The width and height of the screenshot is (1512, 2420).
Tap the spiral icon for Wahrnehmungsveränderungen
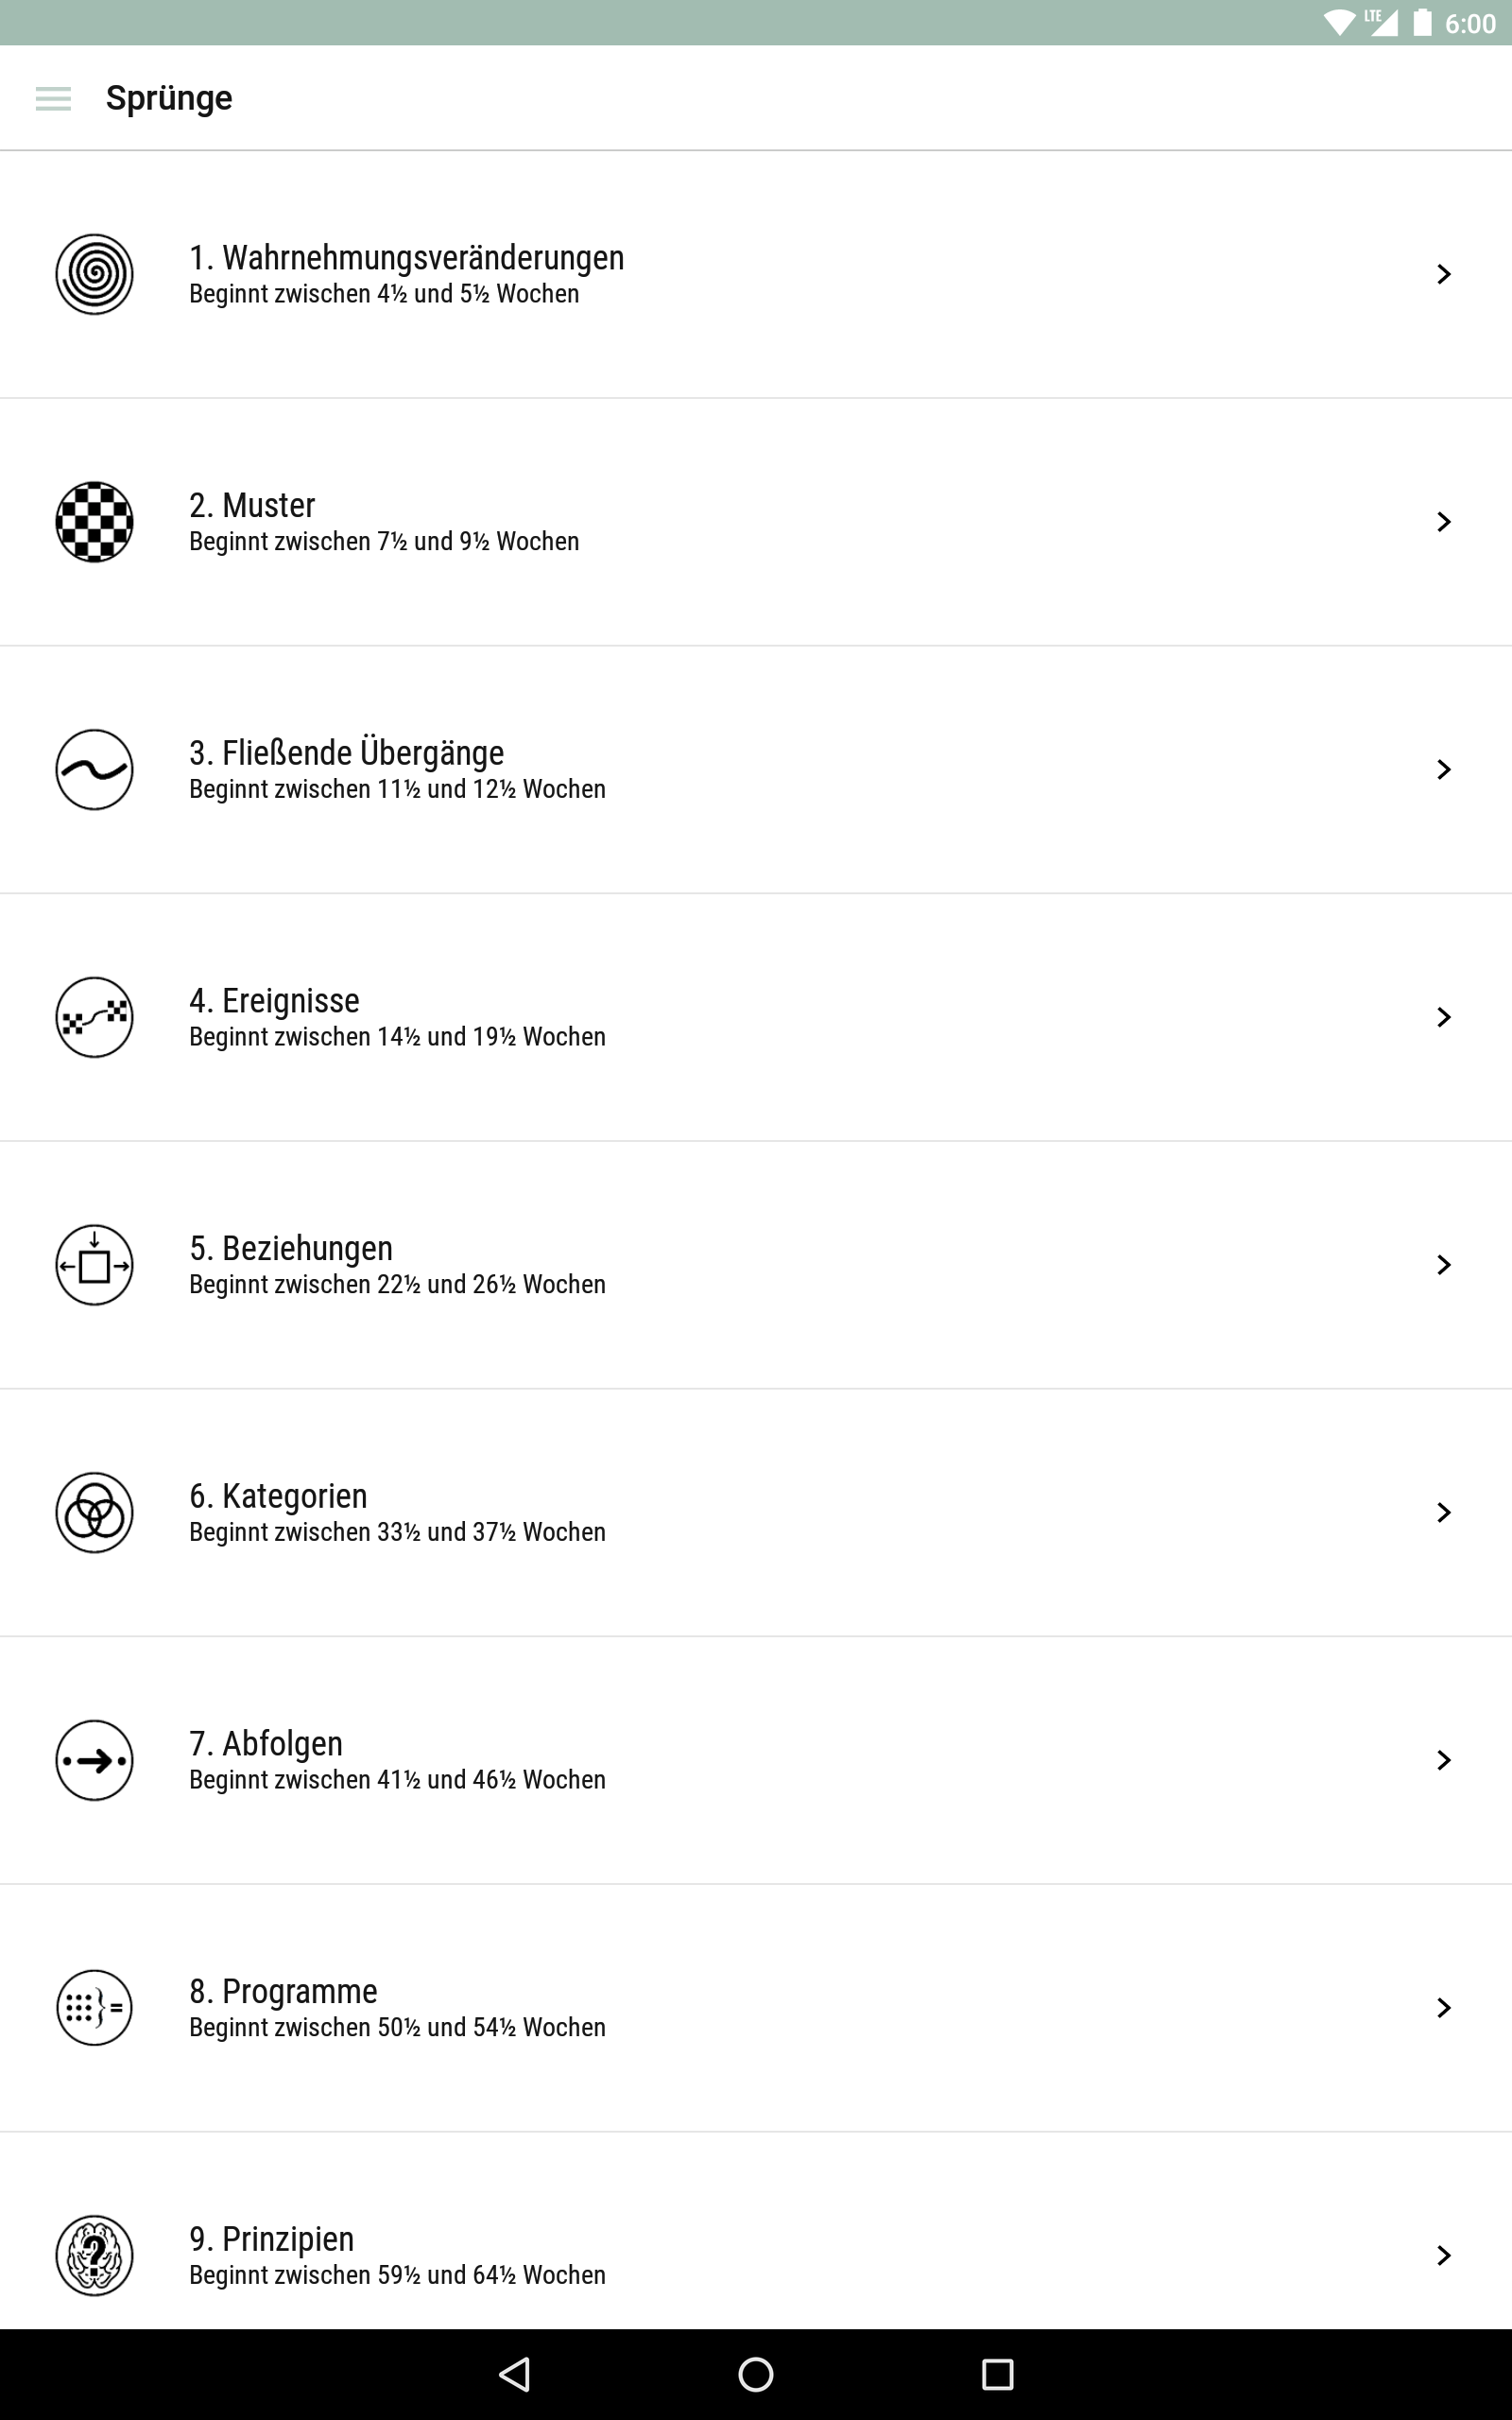pyautogui.click(x=94, y=274)
